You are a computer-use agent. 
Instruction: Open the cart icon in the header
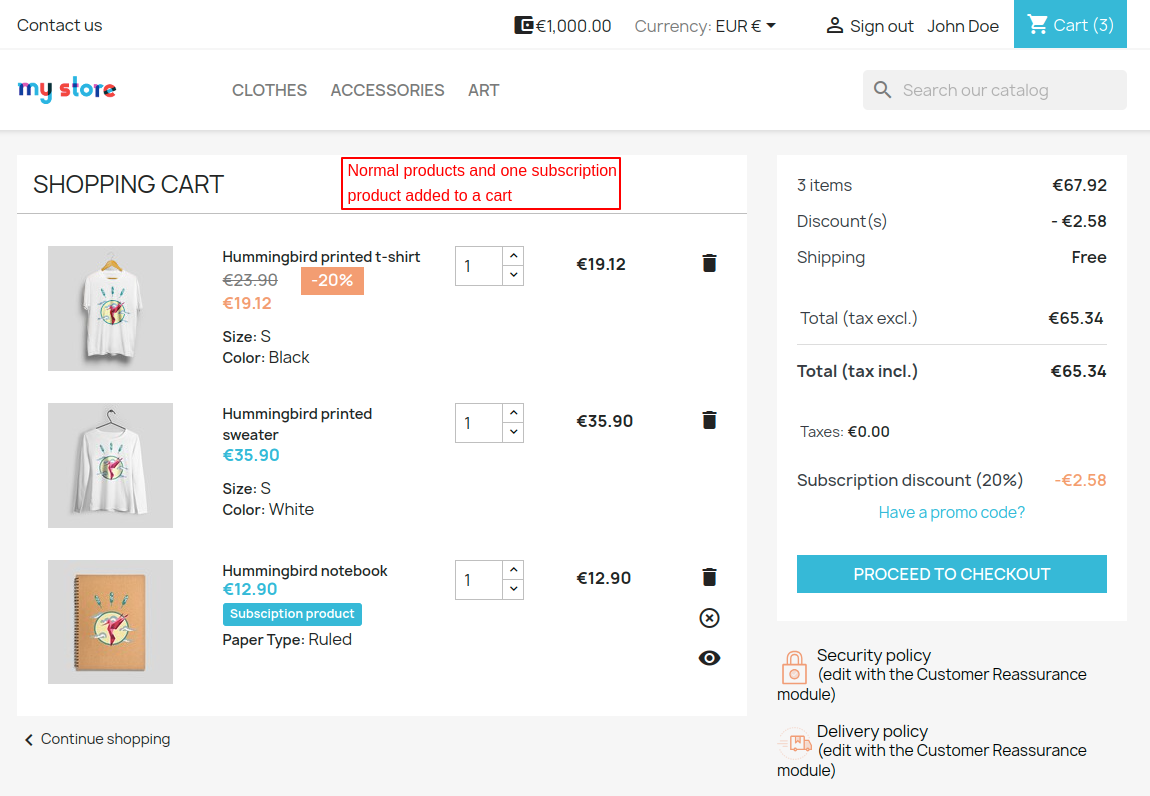tap(1038, 25)
